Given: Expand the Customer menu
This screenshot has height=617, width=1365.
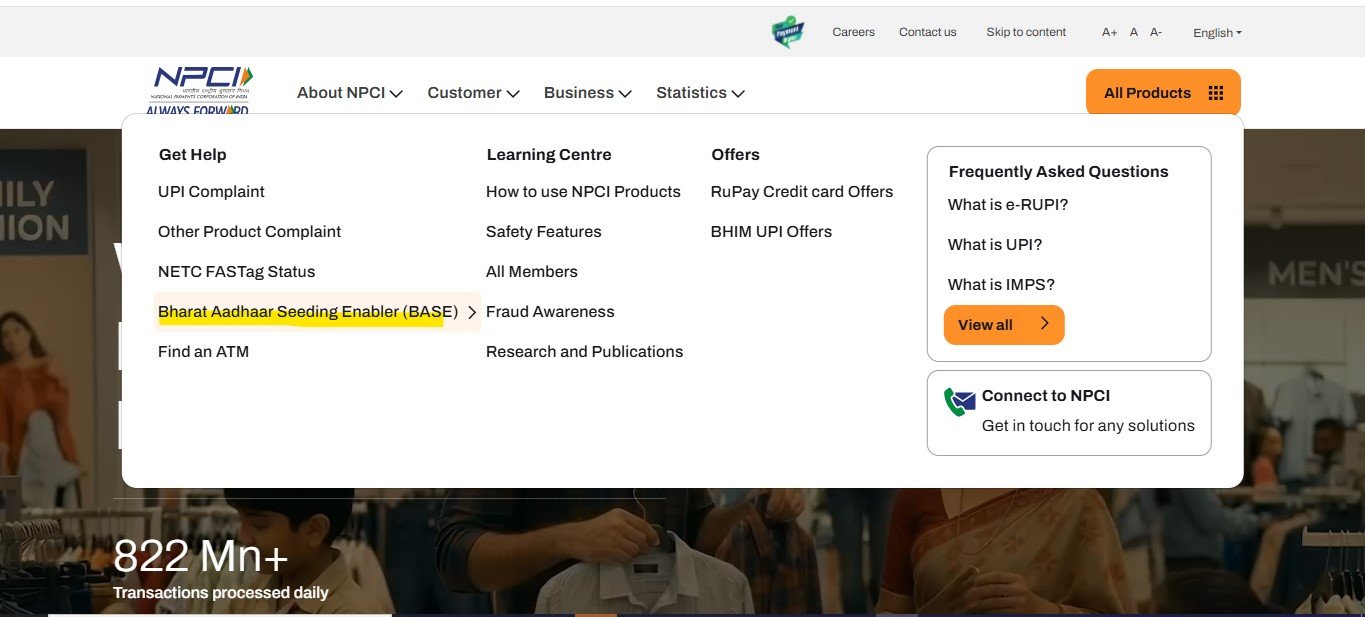Looking at the screenshot, I should (x=474, y=93).
